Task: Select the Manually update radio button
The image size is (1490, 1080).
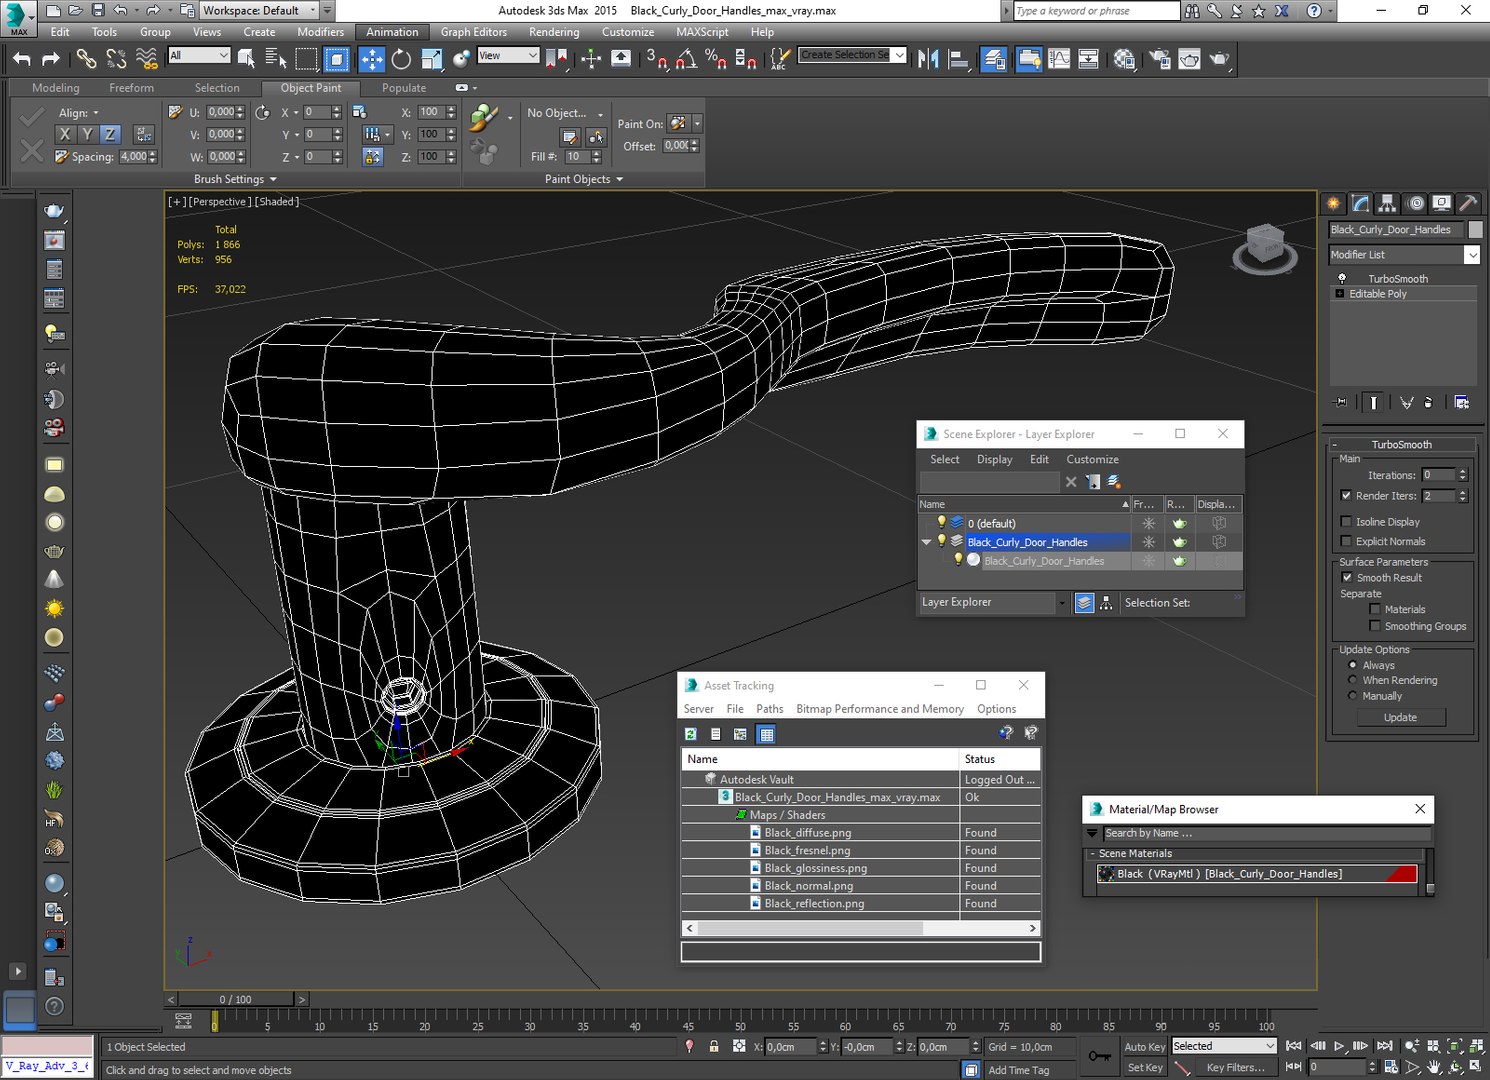Action: coord(1353,696)
